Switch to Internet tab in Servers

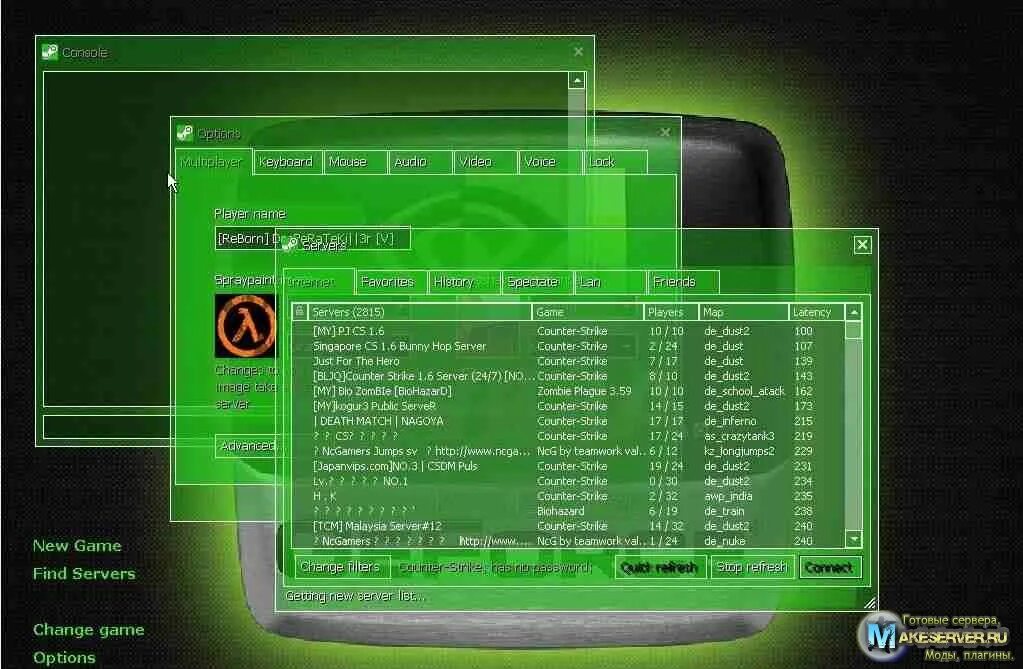click(x=319, y=282)
